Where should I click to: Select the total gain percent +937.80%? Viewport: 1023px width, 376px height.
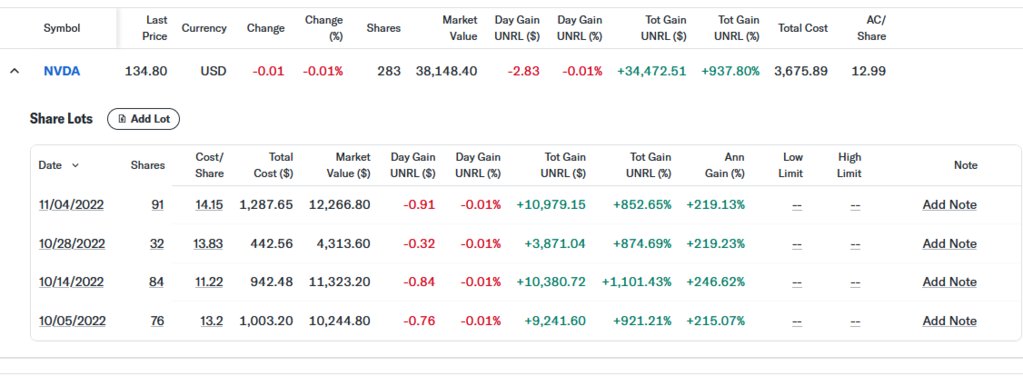(x=731, y=71)
